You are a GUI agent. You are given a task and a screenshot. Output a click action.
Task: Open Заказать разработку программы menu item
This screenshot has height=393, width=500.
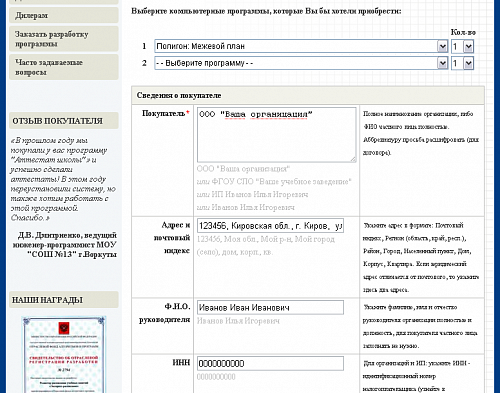(64, 39)
